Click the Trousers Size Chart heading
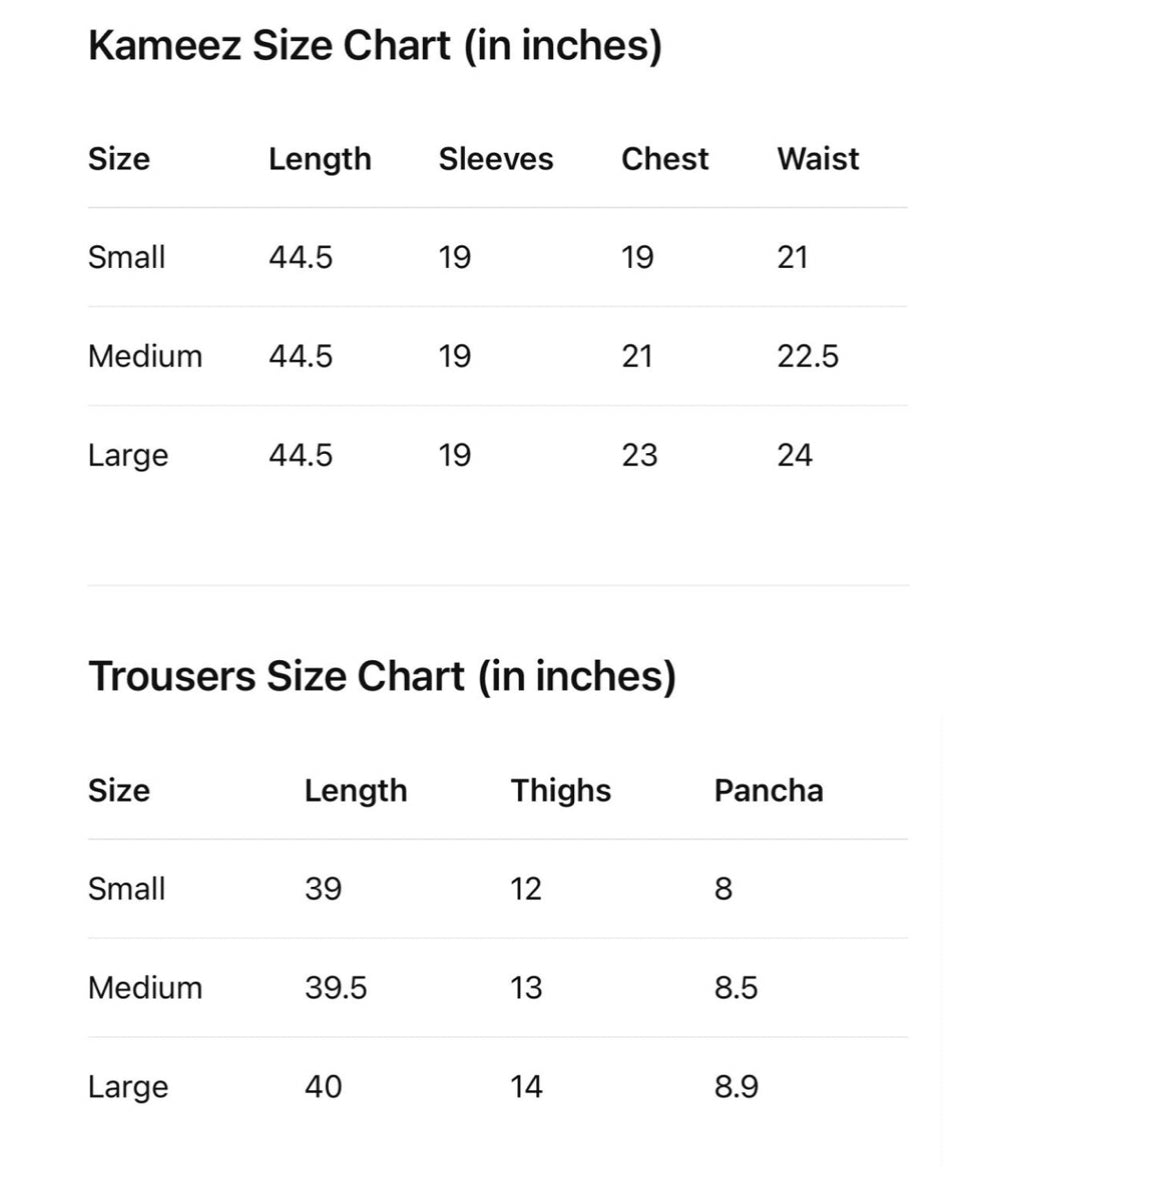 [382, 677]
